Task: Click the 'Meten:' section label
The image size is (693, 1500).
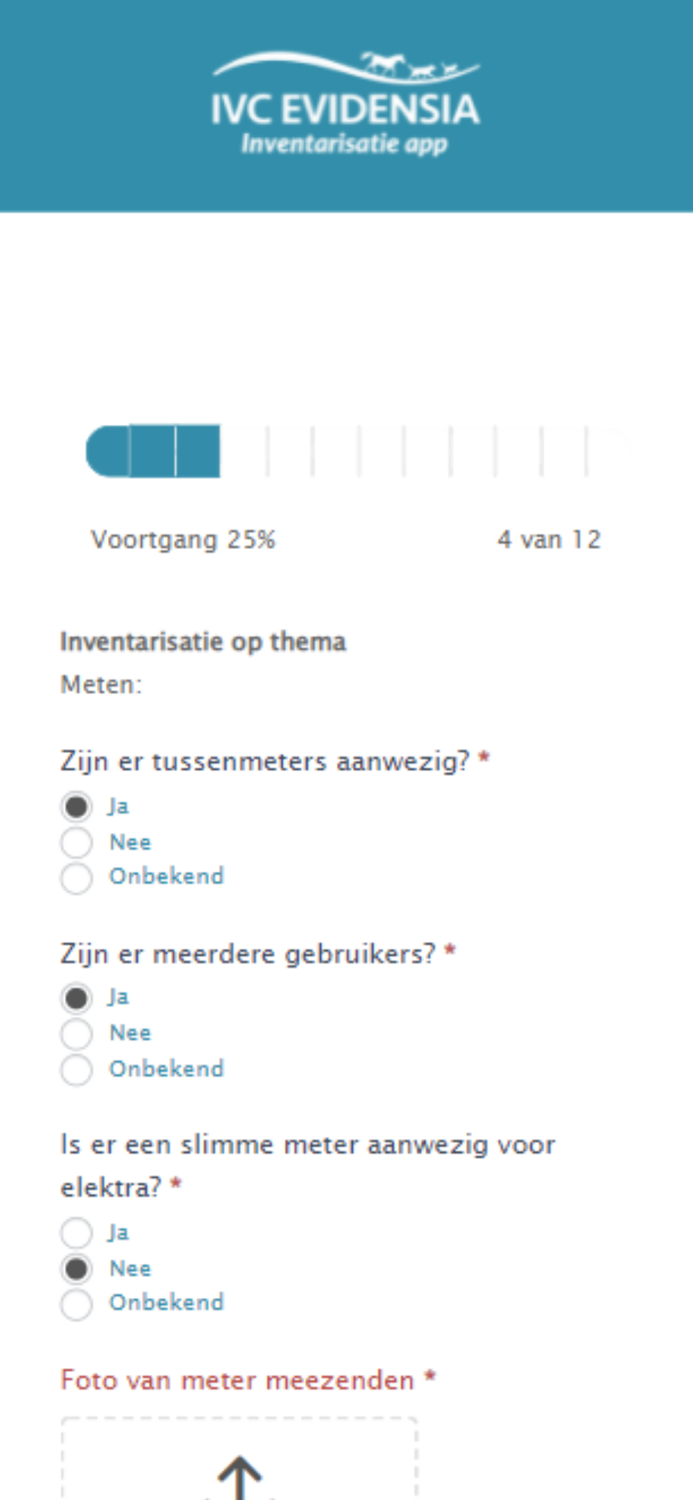Action: pyautogui.click(x=100, y=685)
